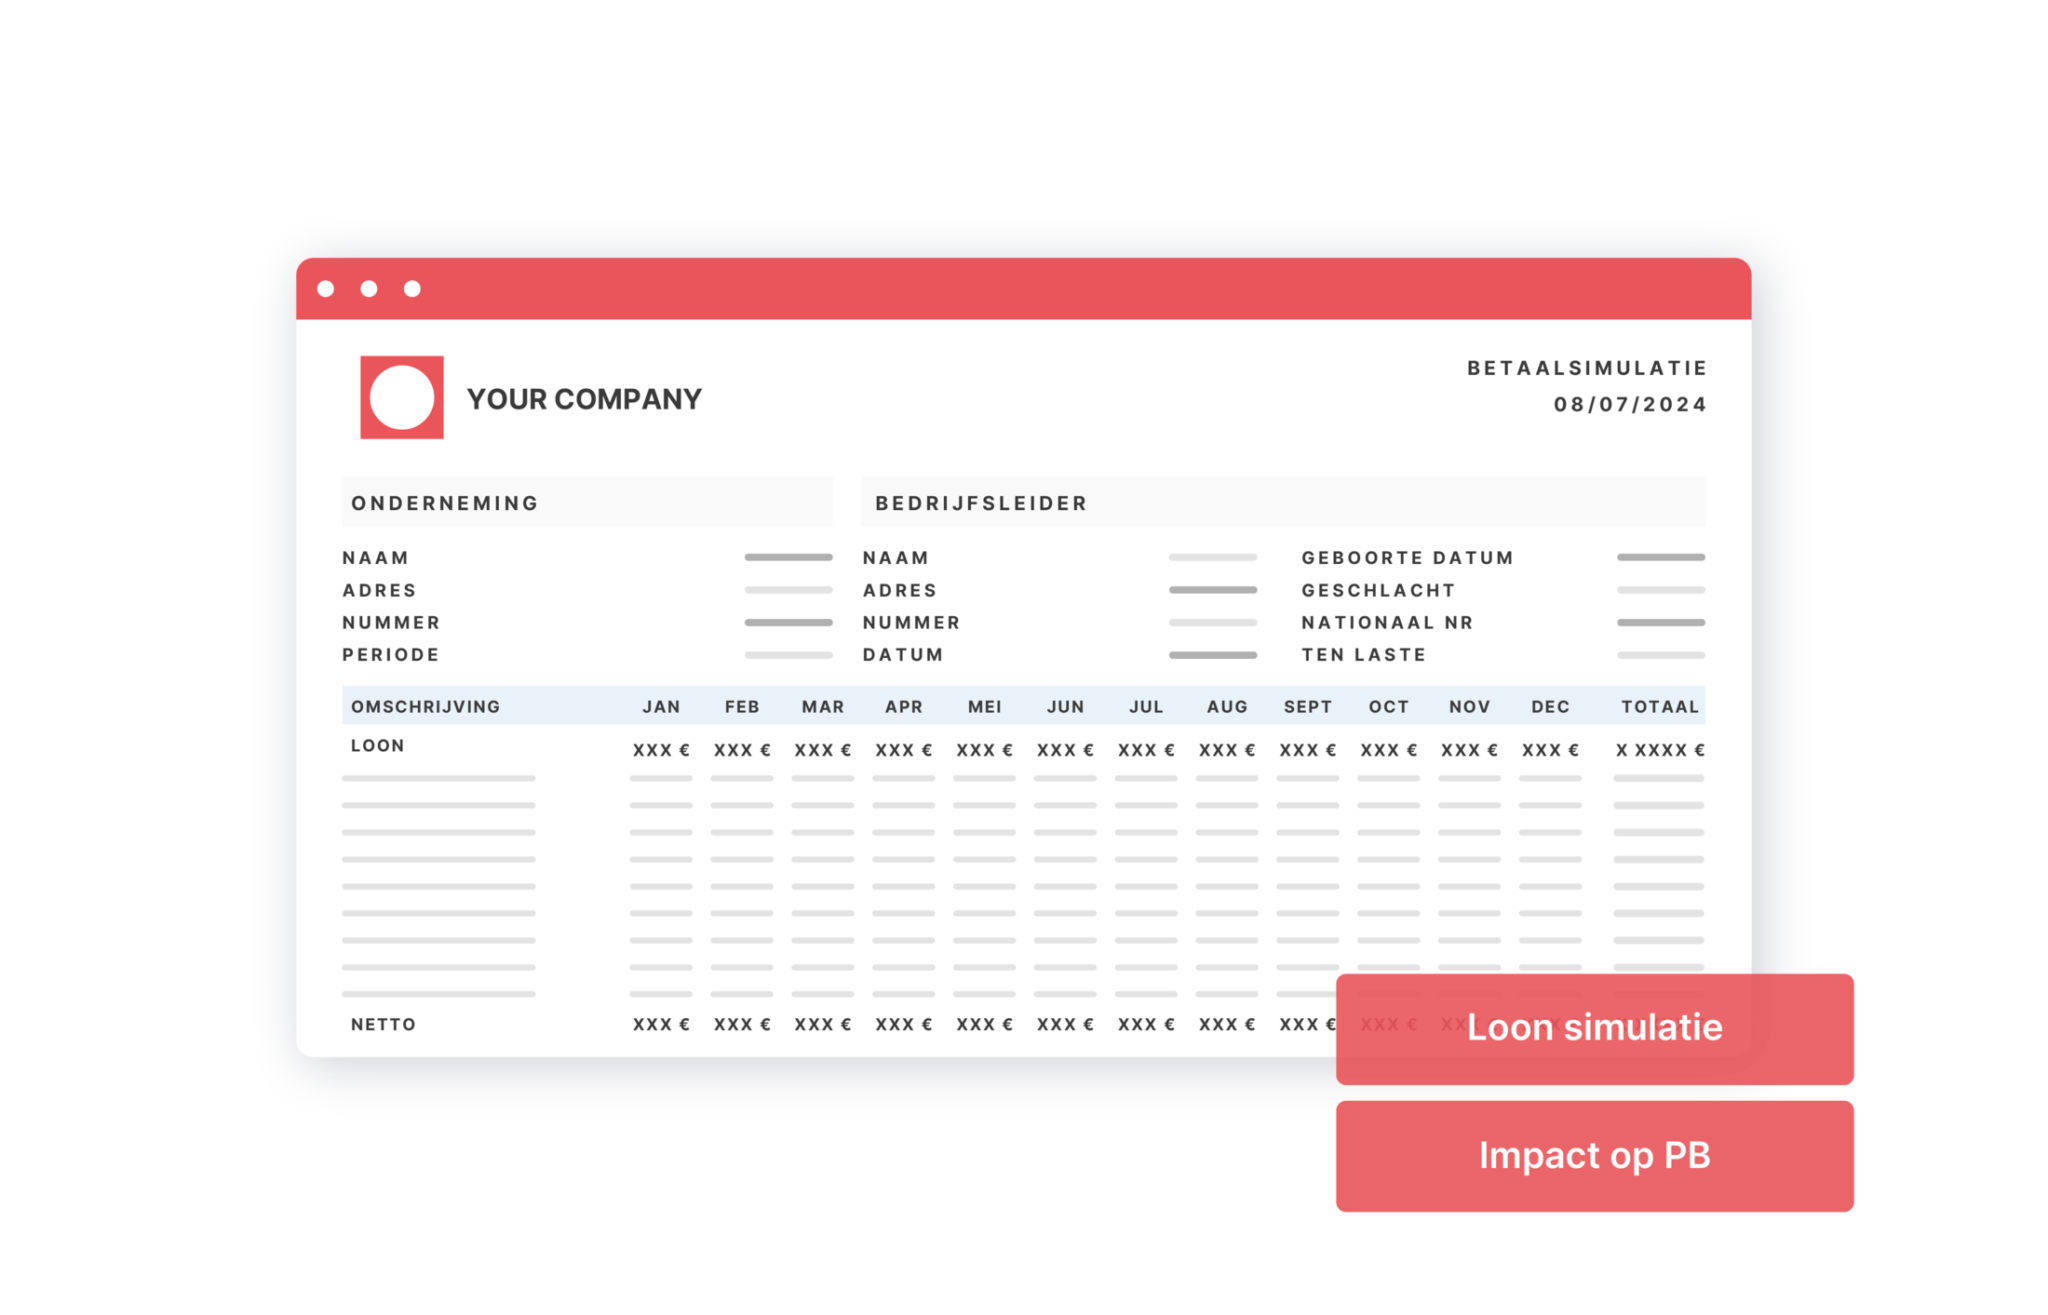This screenshot has height=1315, width=2048.
Task: Click the Onderneming Periode value field
Action: 788,655
